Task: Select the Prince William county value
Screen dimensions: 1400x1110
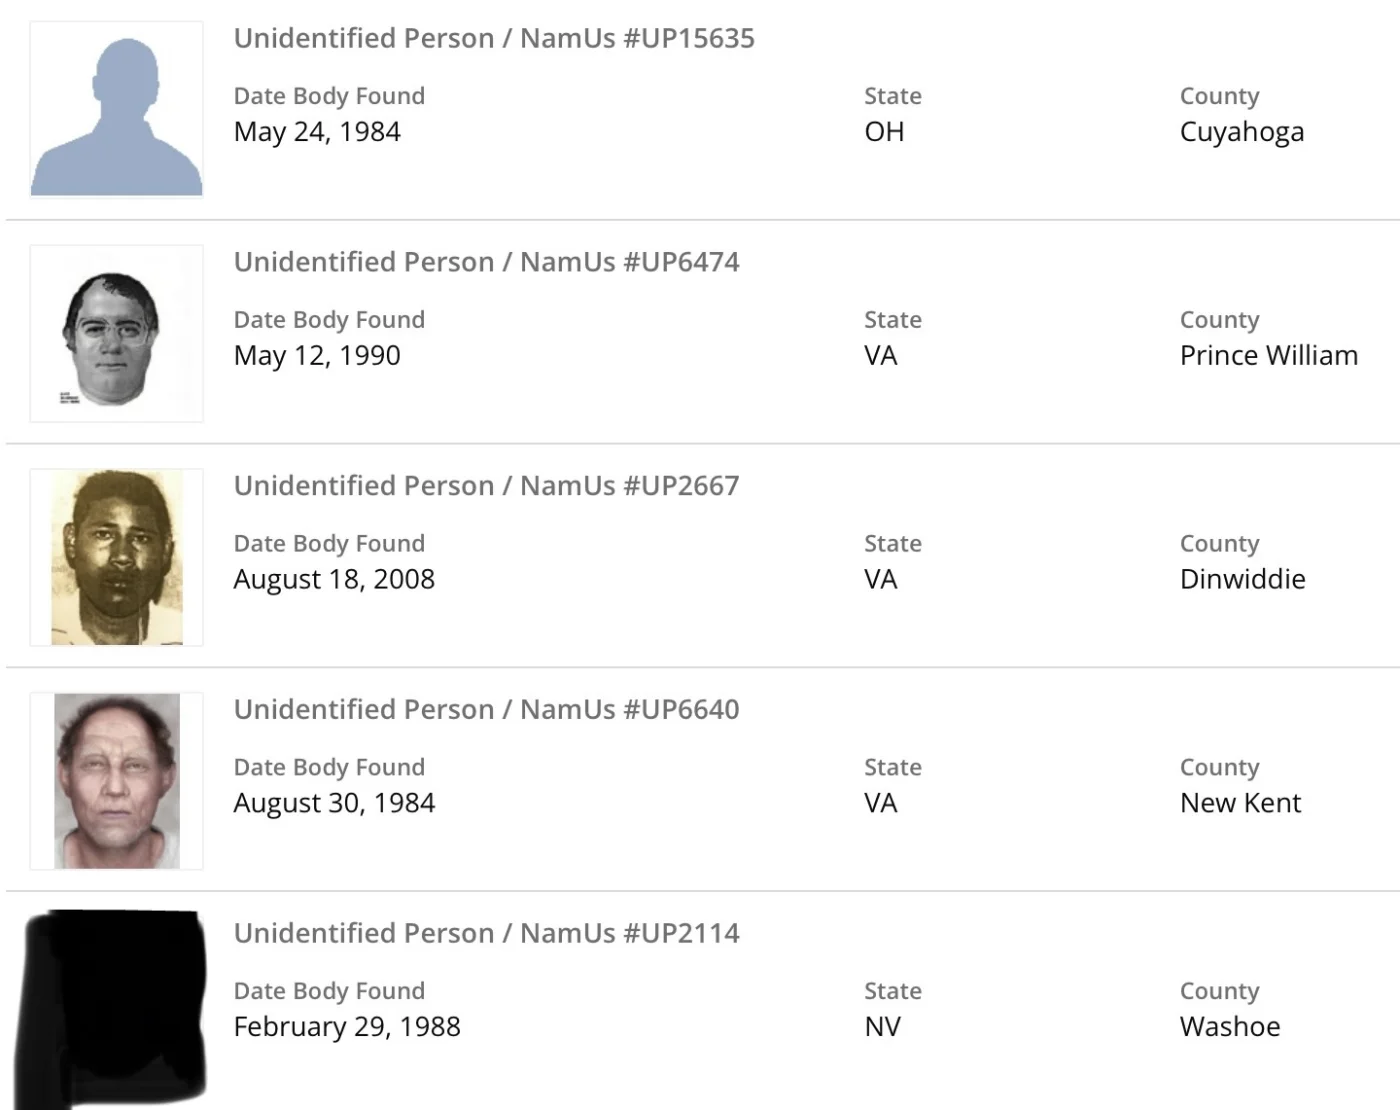Action: coord(1269,356)
